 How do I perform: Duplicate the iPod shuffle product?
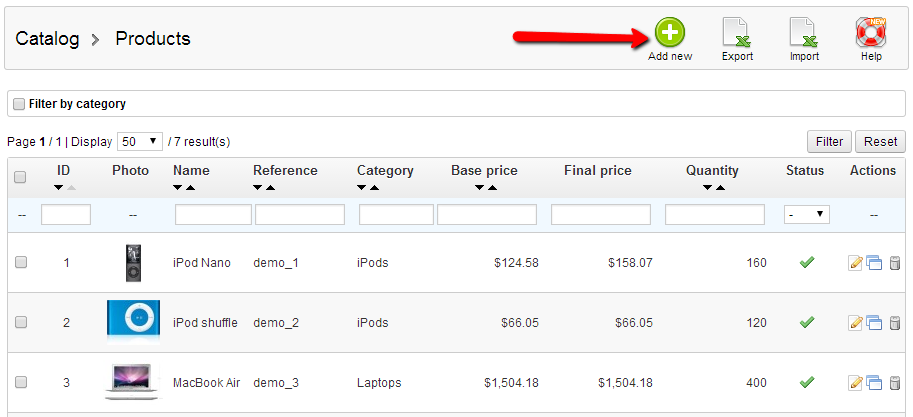pyautogui.click(x=874, y=323)
